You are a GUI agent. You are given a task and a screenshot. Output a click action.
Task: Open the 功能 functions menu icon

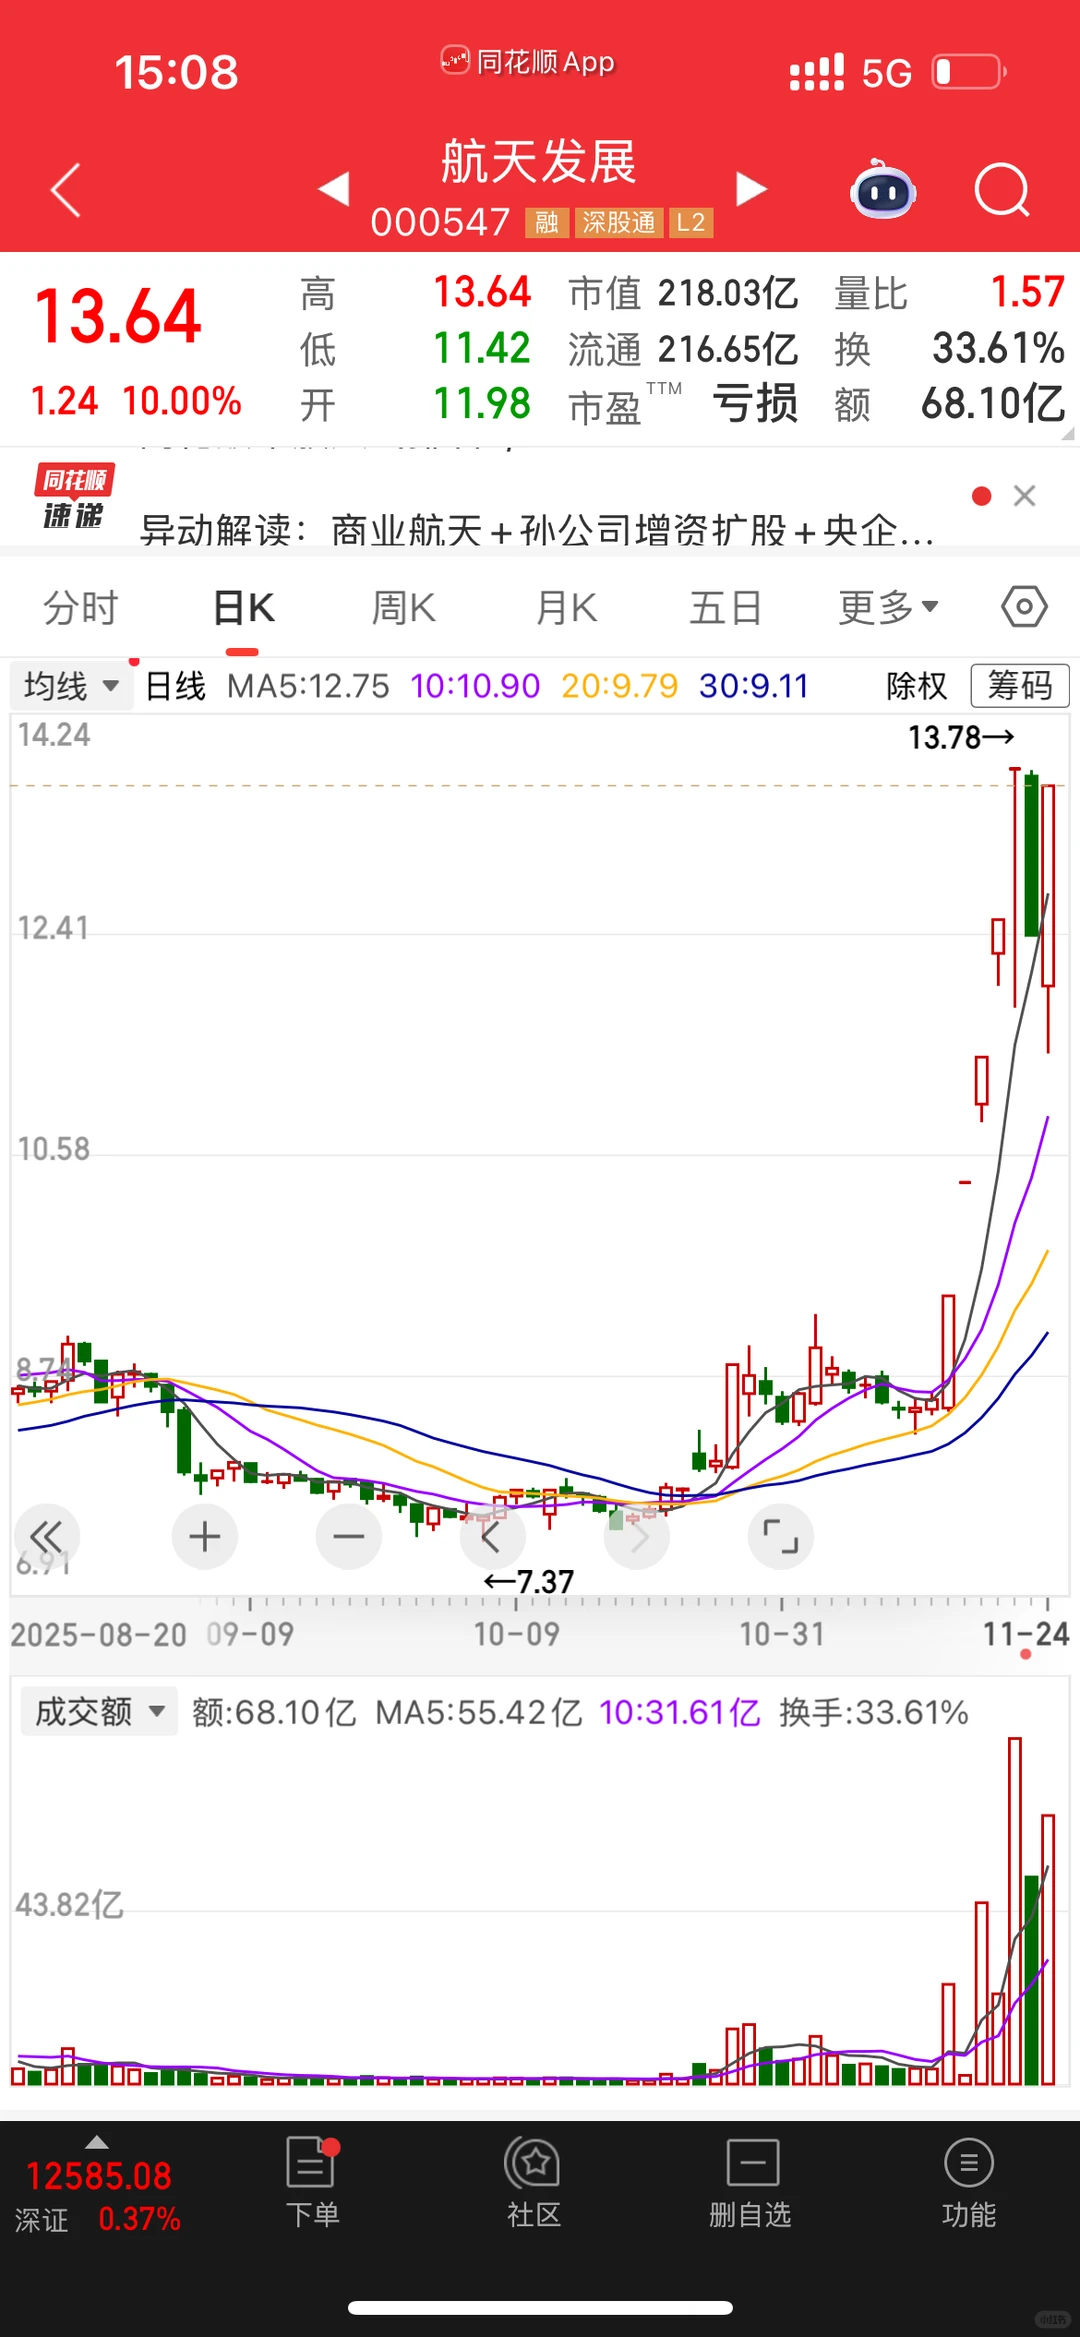tap(968, 2184)
